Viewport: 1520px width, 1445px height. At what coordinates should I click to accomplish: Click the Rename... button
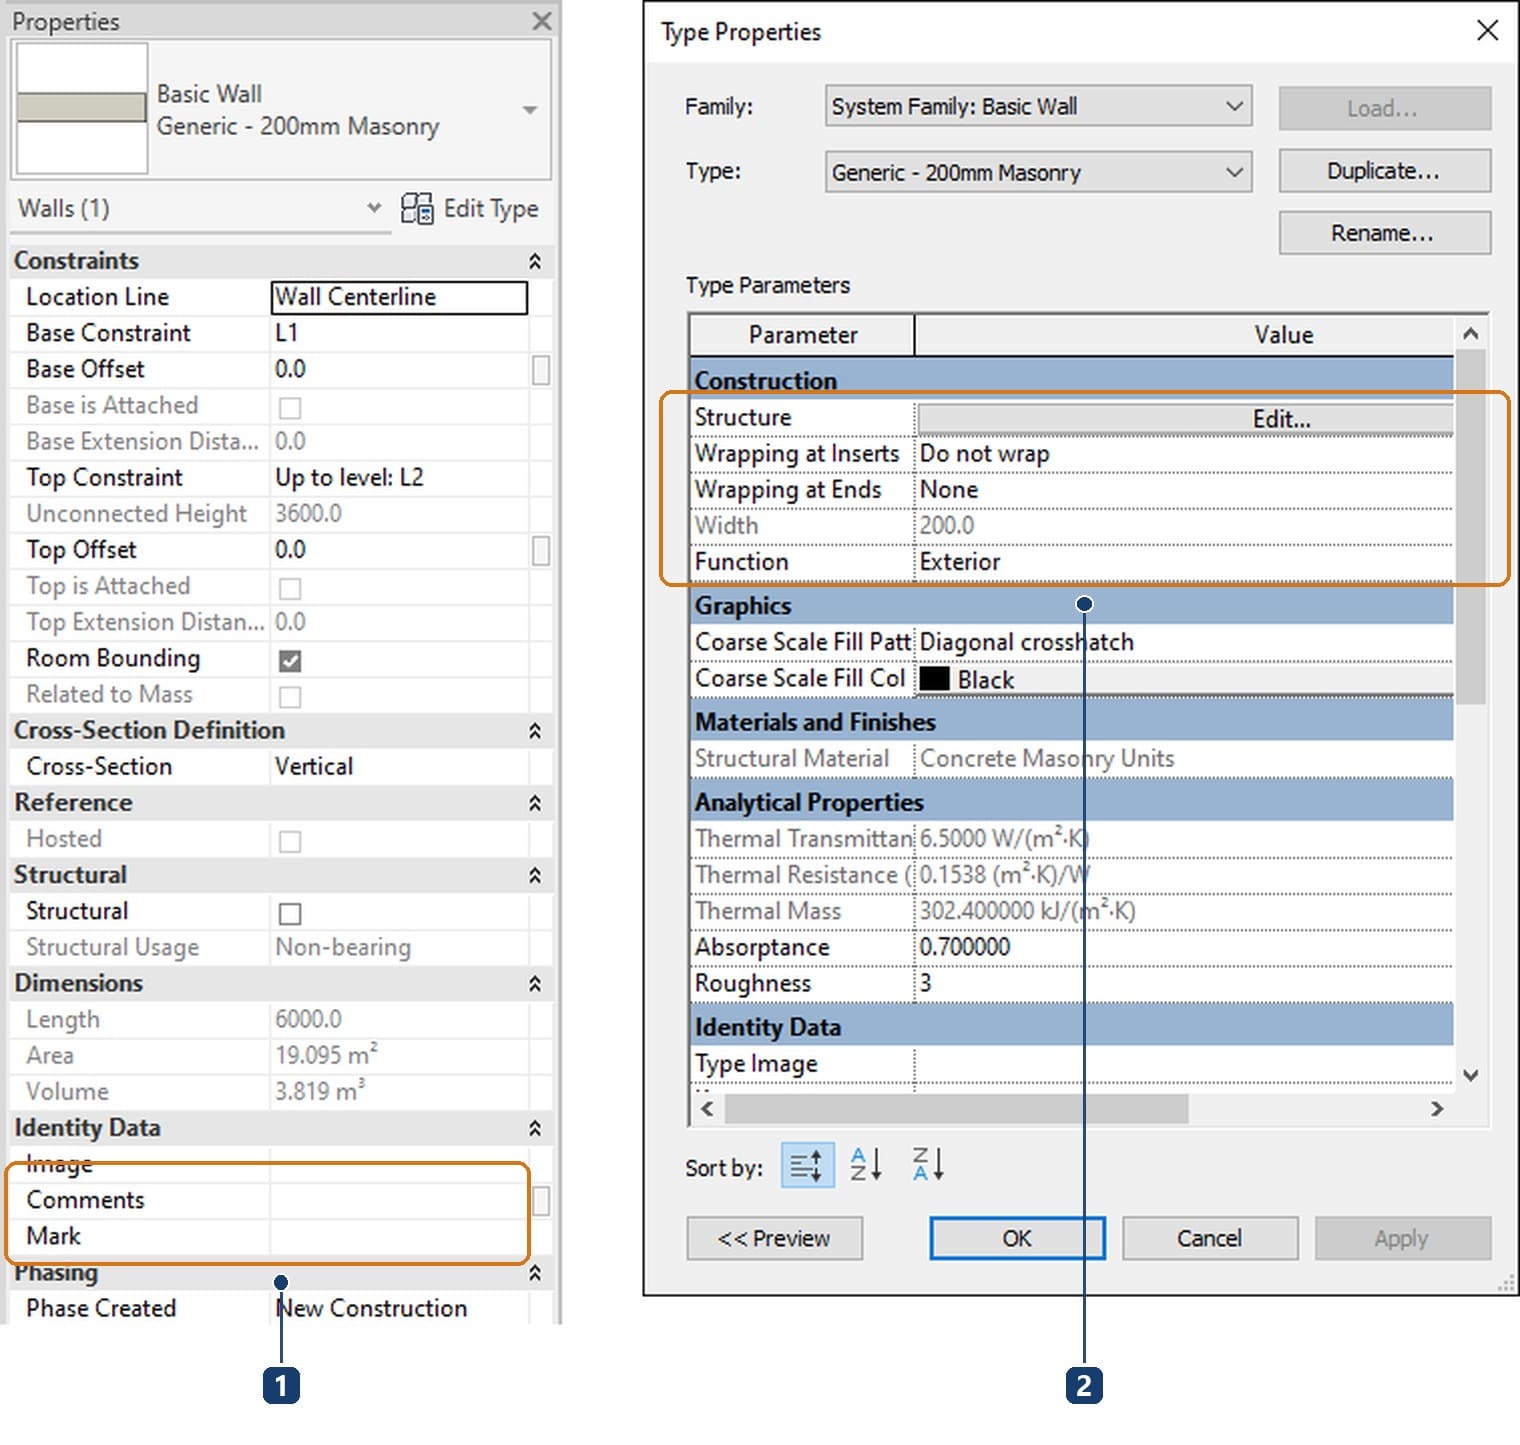pos(1384,233)
